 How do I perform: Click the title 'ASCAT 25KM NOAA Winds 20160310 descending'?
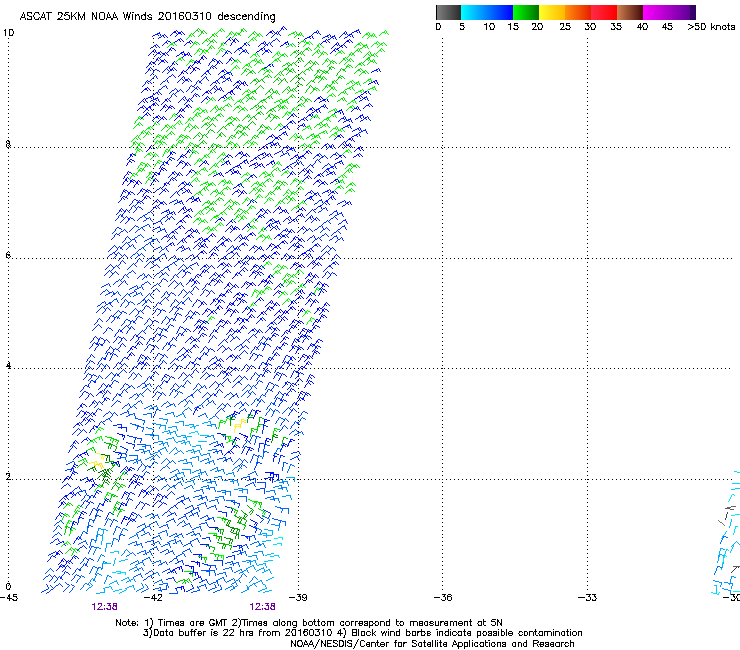pyautogui.click(x=147, y=16)
